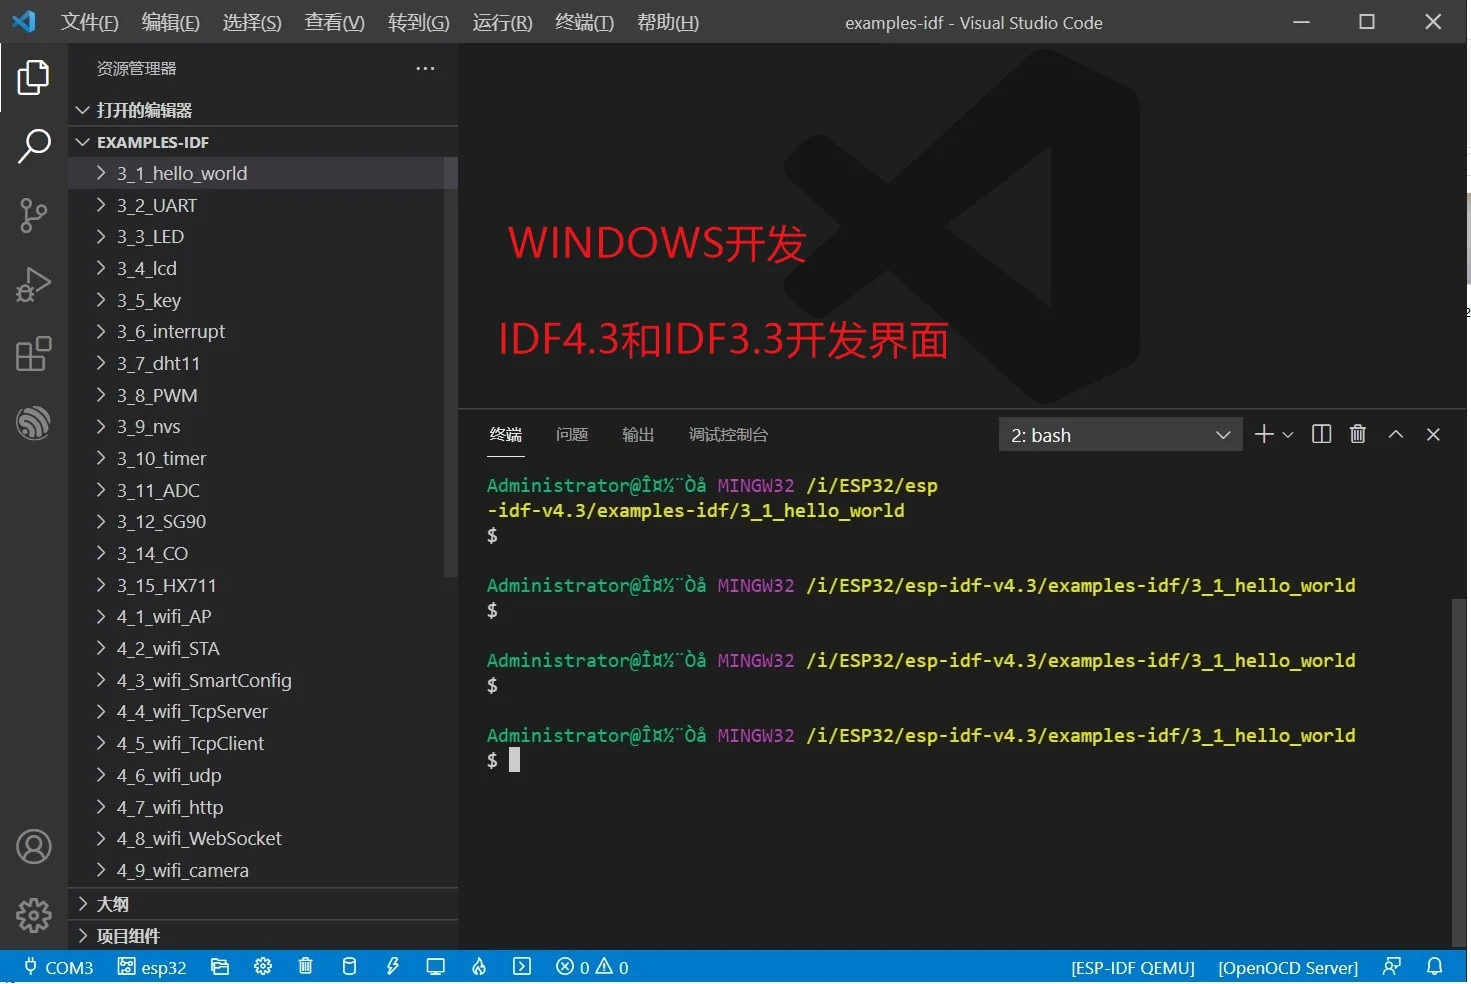Click the COM3 serial port selector
This screenshot has height=984, width=1471.
[x=59, y=967]
